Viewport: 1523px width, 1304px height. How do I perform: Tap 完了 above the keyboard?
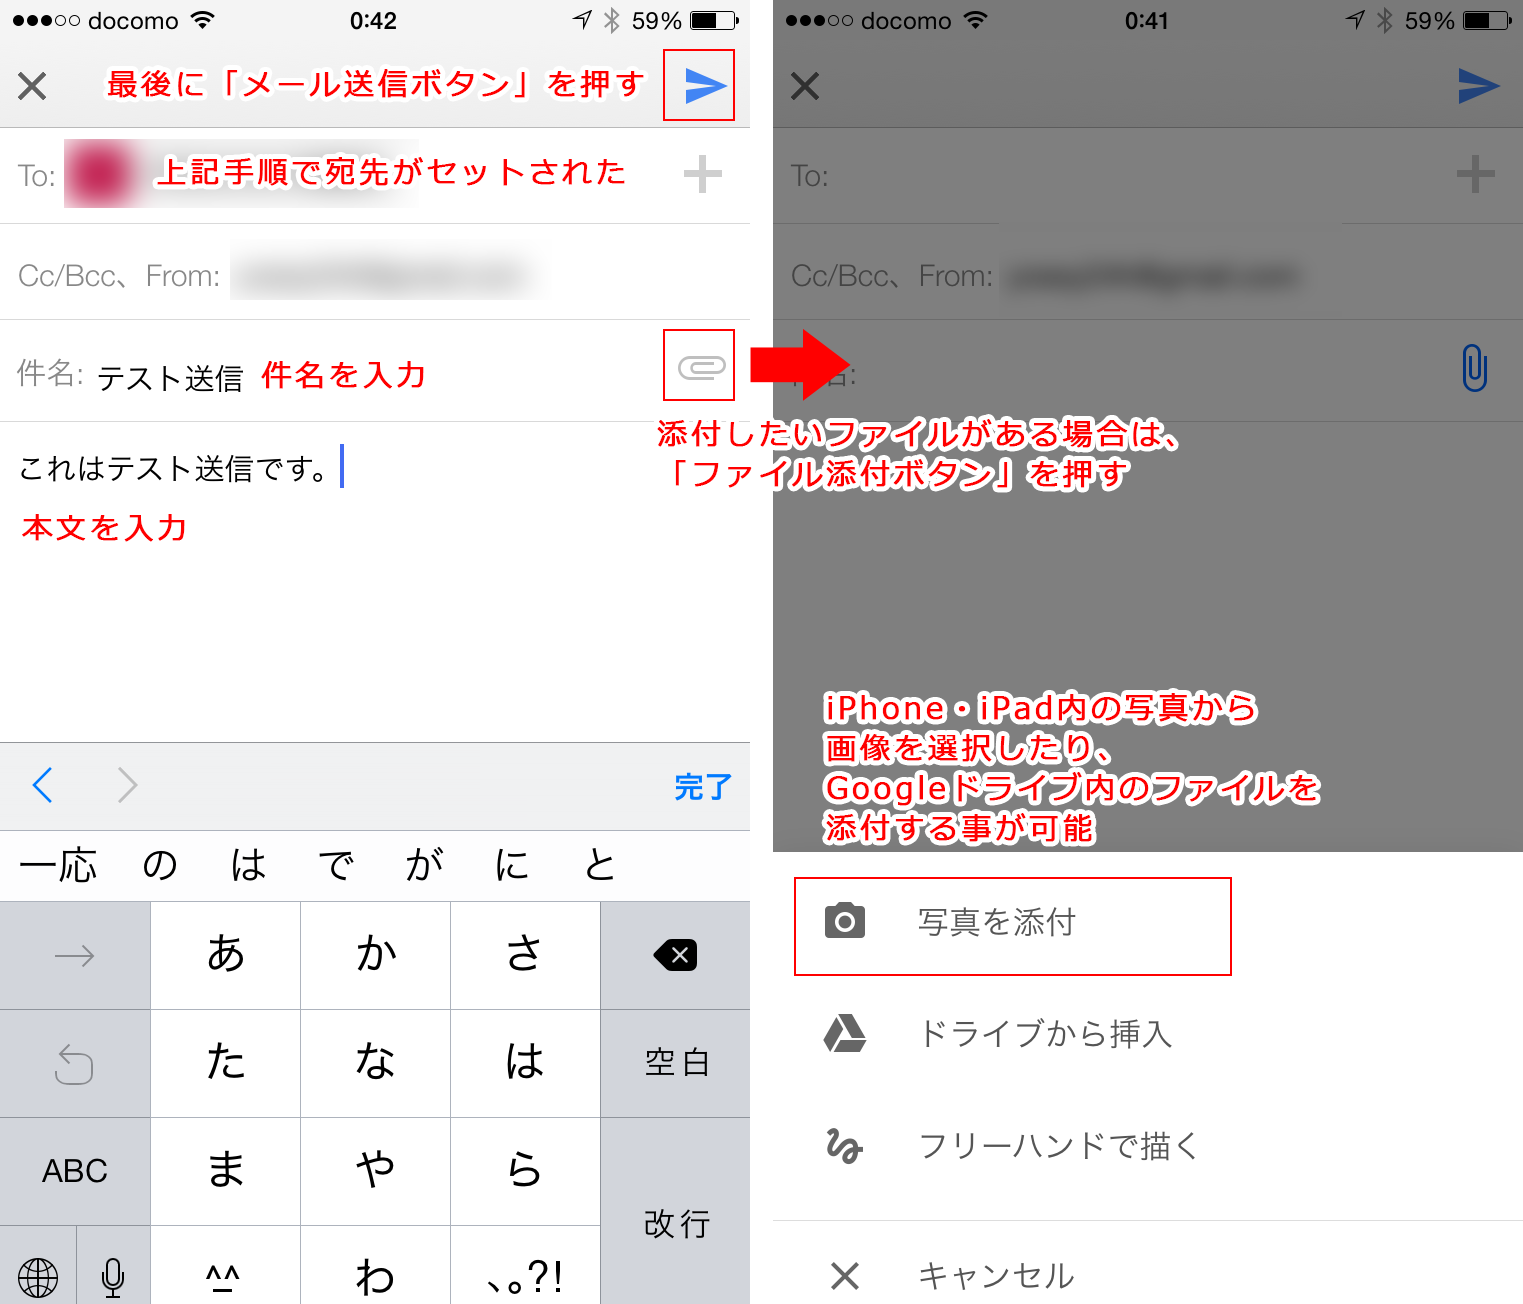[702, 787]
